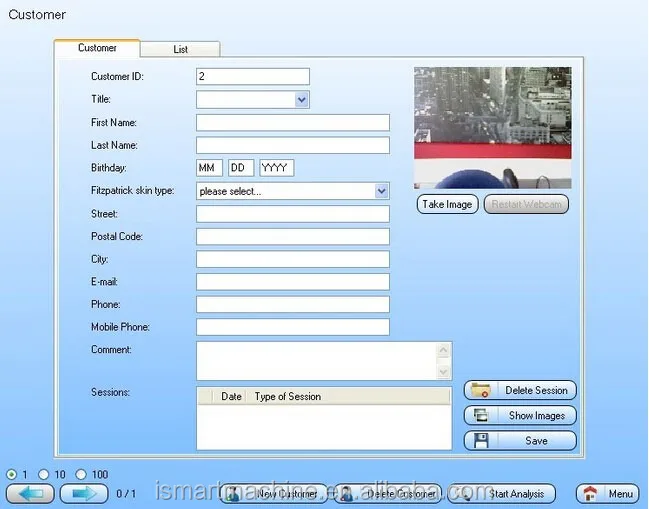Click the Delete Session folder icon
The height and width of the screenshot is (509, 649).
481,391
